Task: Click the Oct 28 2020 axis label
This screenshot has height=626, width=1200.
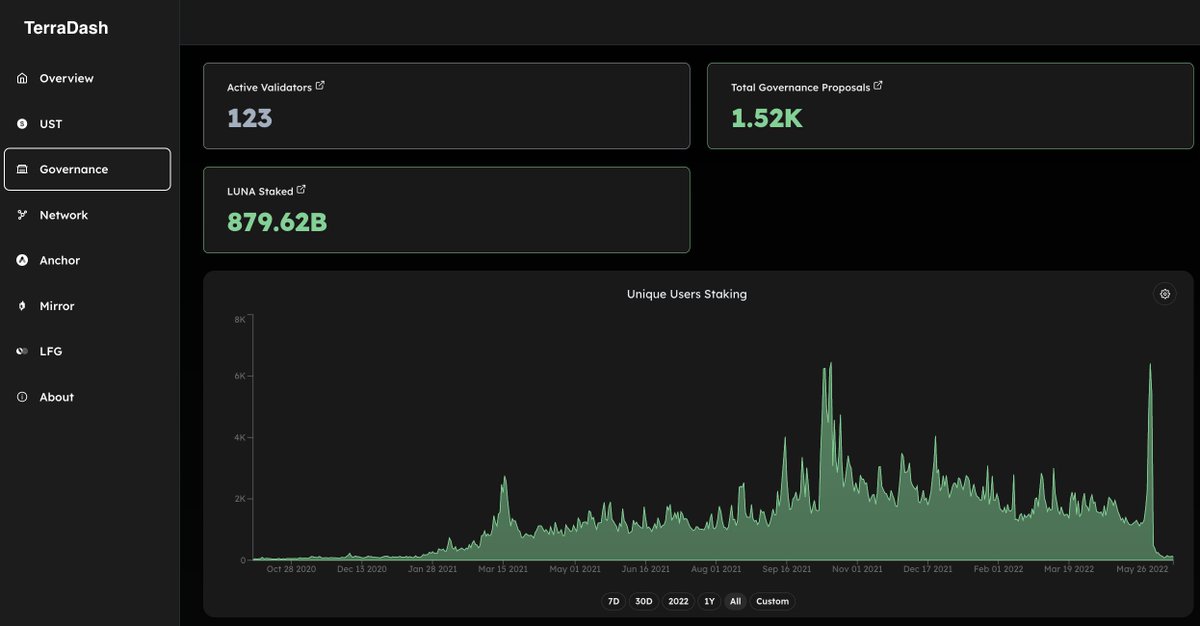Action: coord(292,569)
